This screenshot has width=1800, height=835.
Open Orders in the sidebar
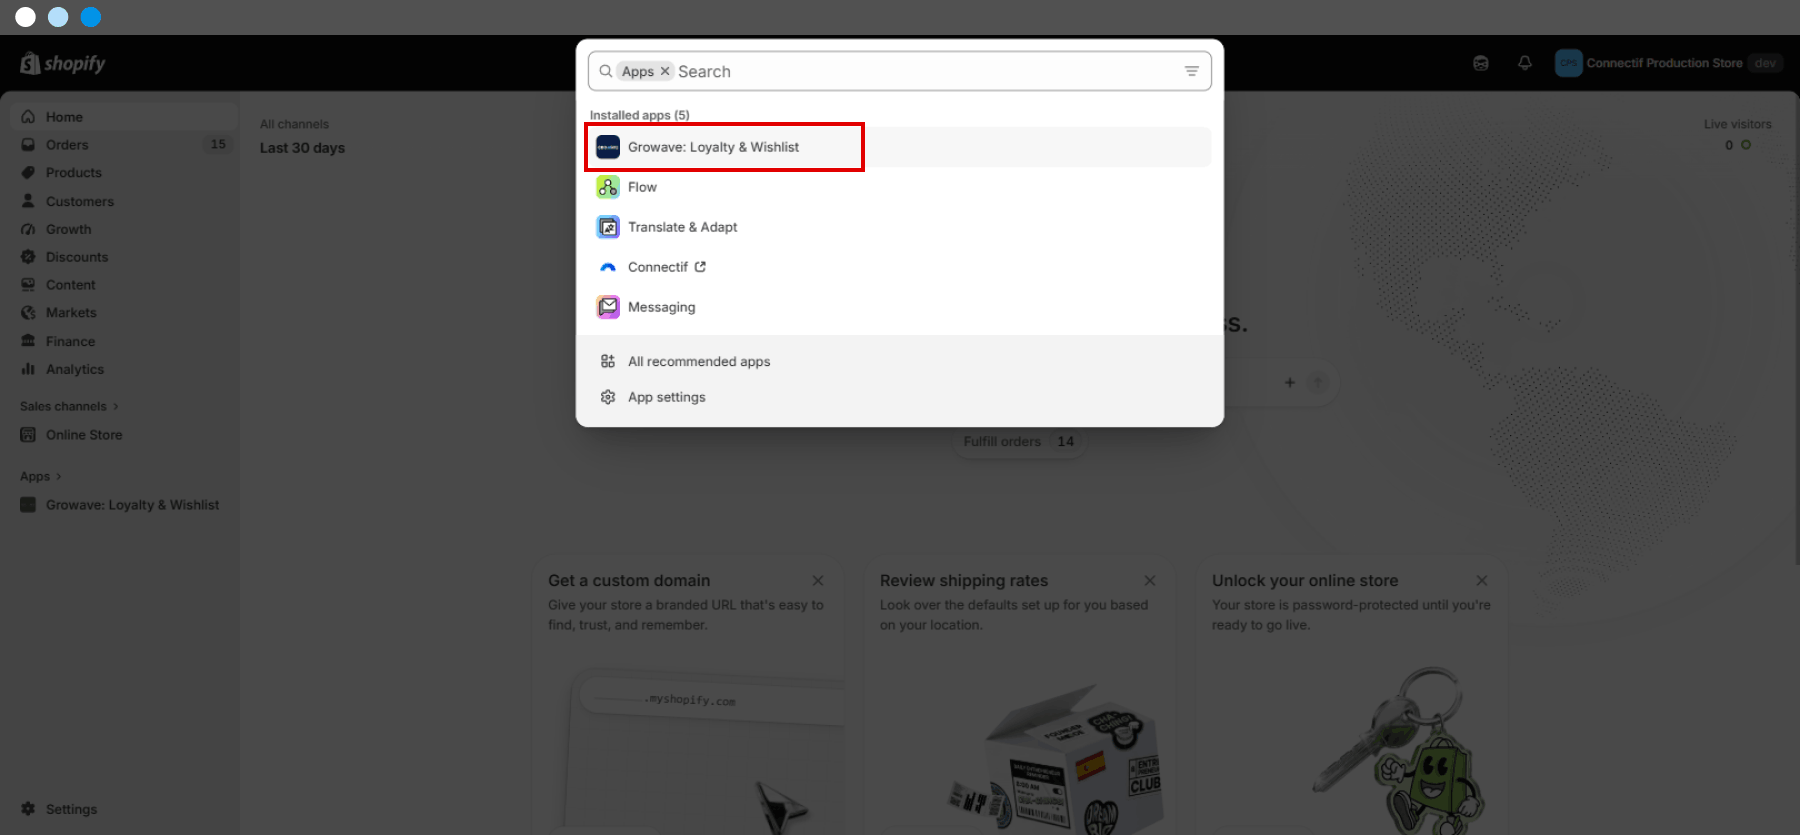coord(124,145)
